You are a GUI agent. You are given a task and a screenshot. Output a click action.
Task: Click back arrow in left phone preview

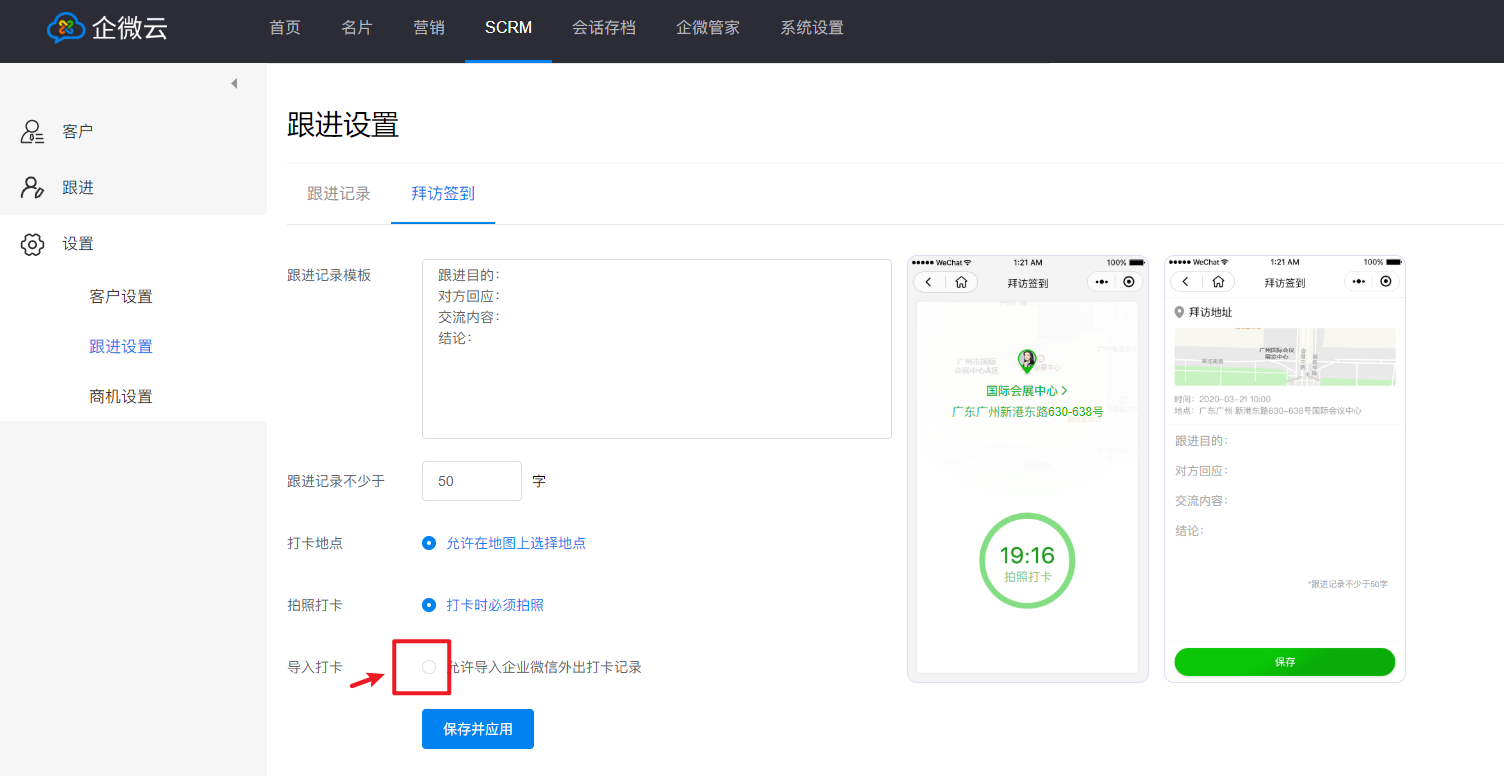pyautogui.click(x=929, y=282)
